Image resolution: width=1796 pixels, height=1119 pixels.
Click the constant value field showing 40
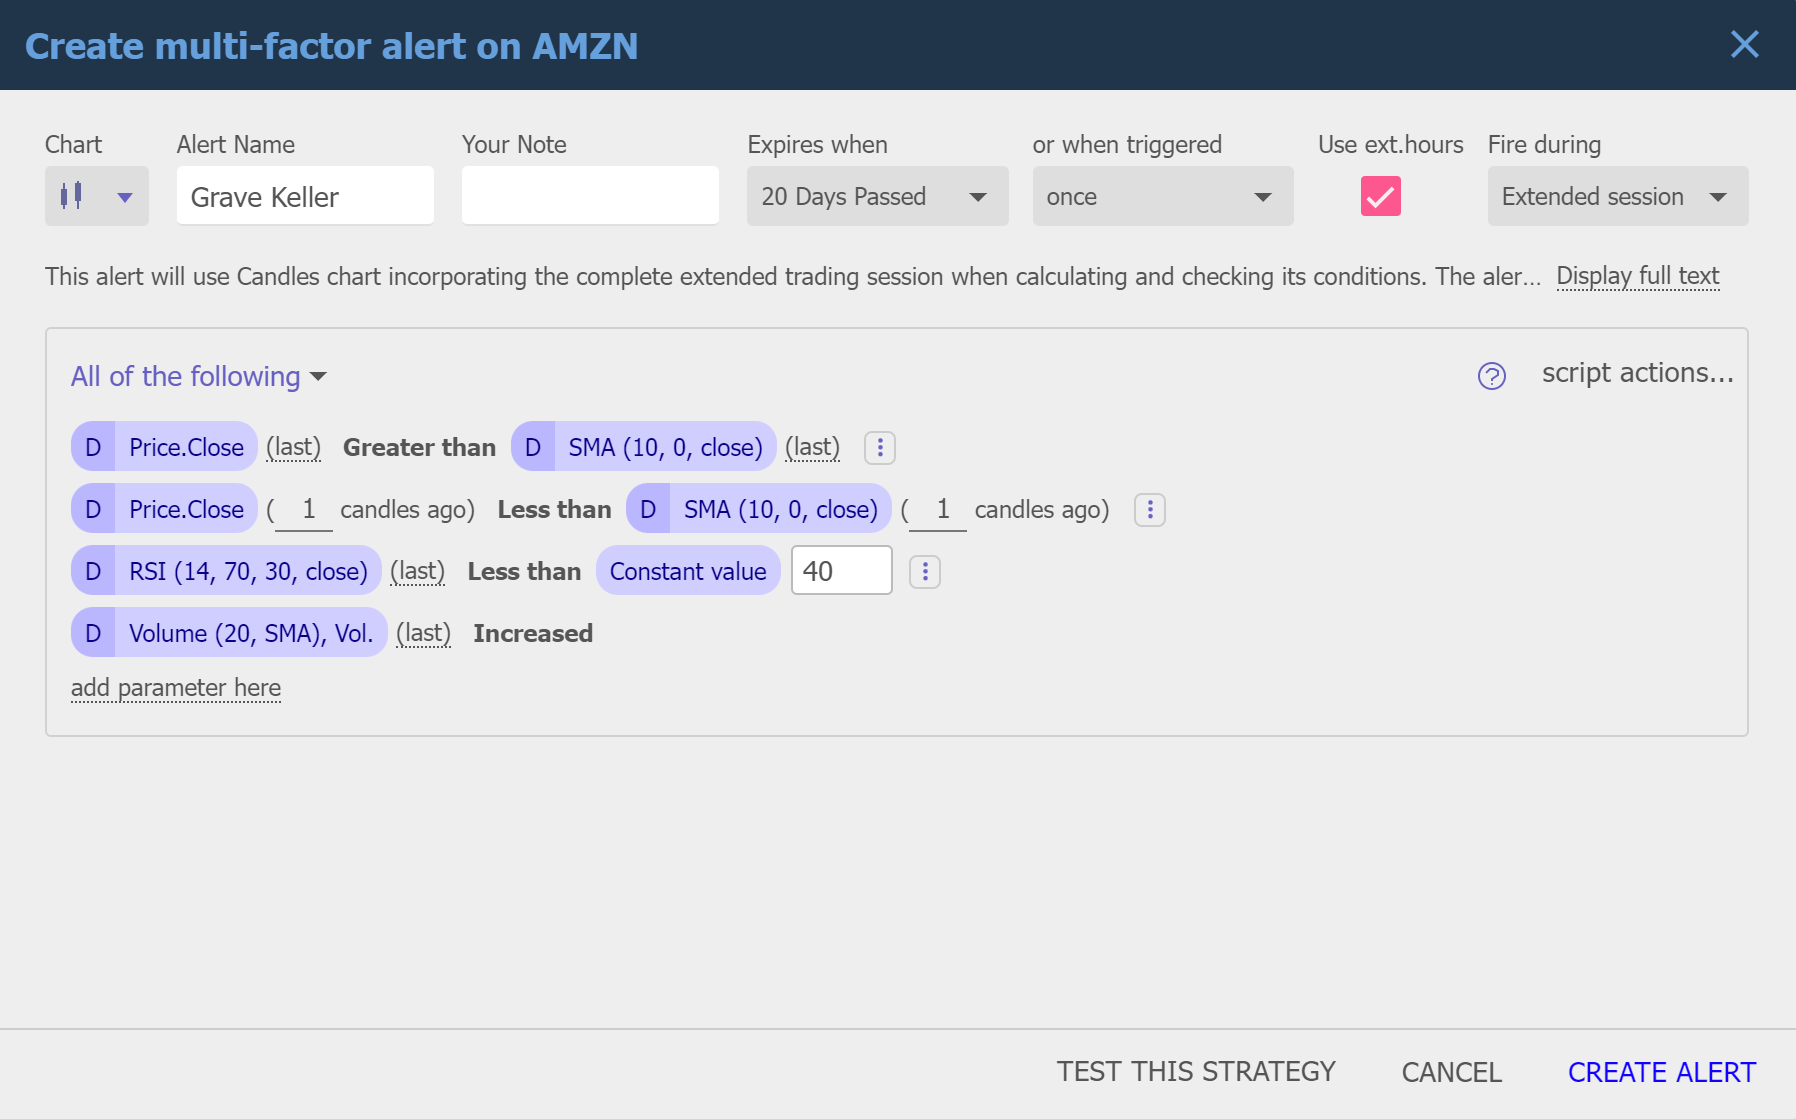tap(842, 570)
